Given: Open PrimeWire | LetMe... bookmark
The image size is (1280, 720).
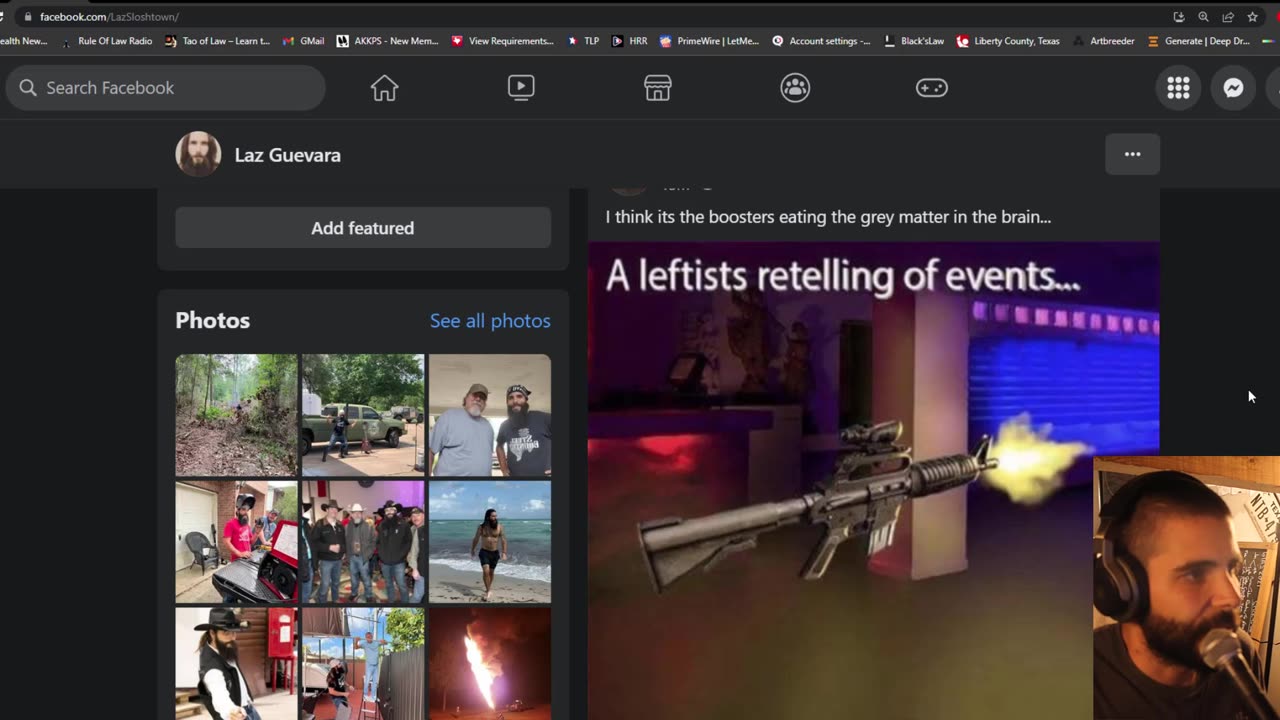Looking at the screenshot, I should (x=709, y=41).
